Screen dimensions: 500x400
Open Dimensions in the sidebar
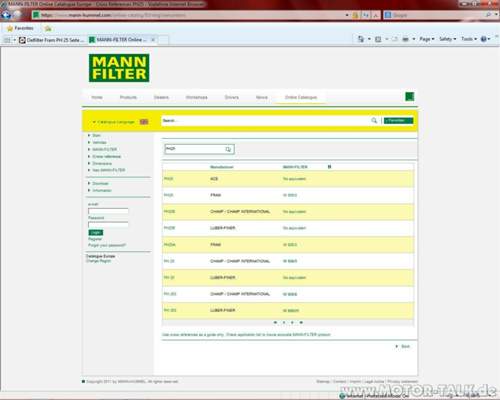point(102,163)
